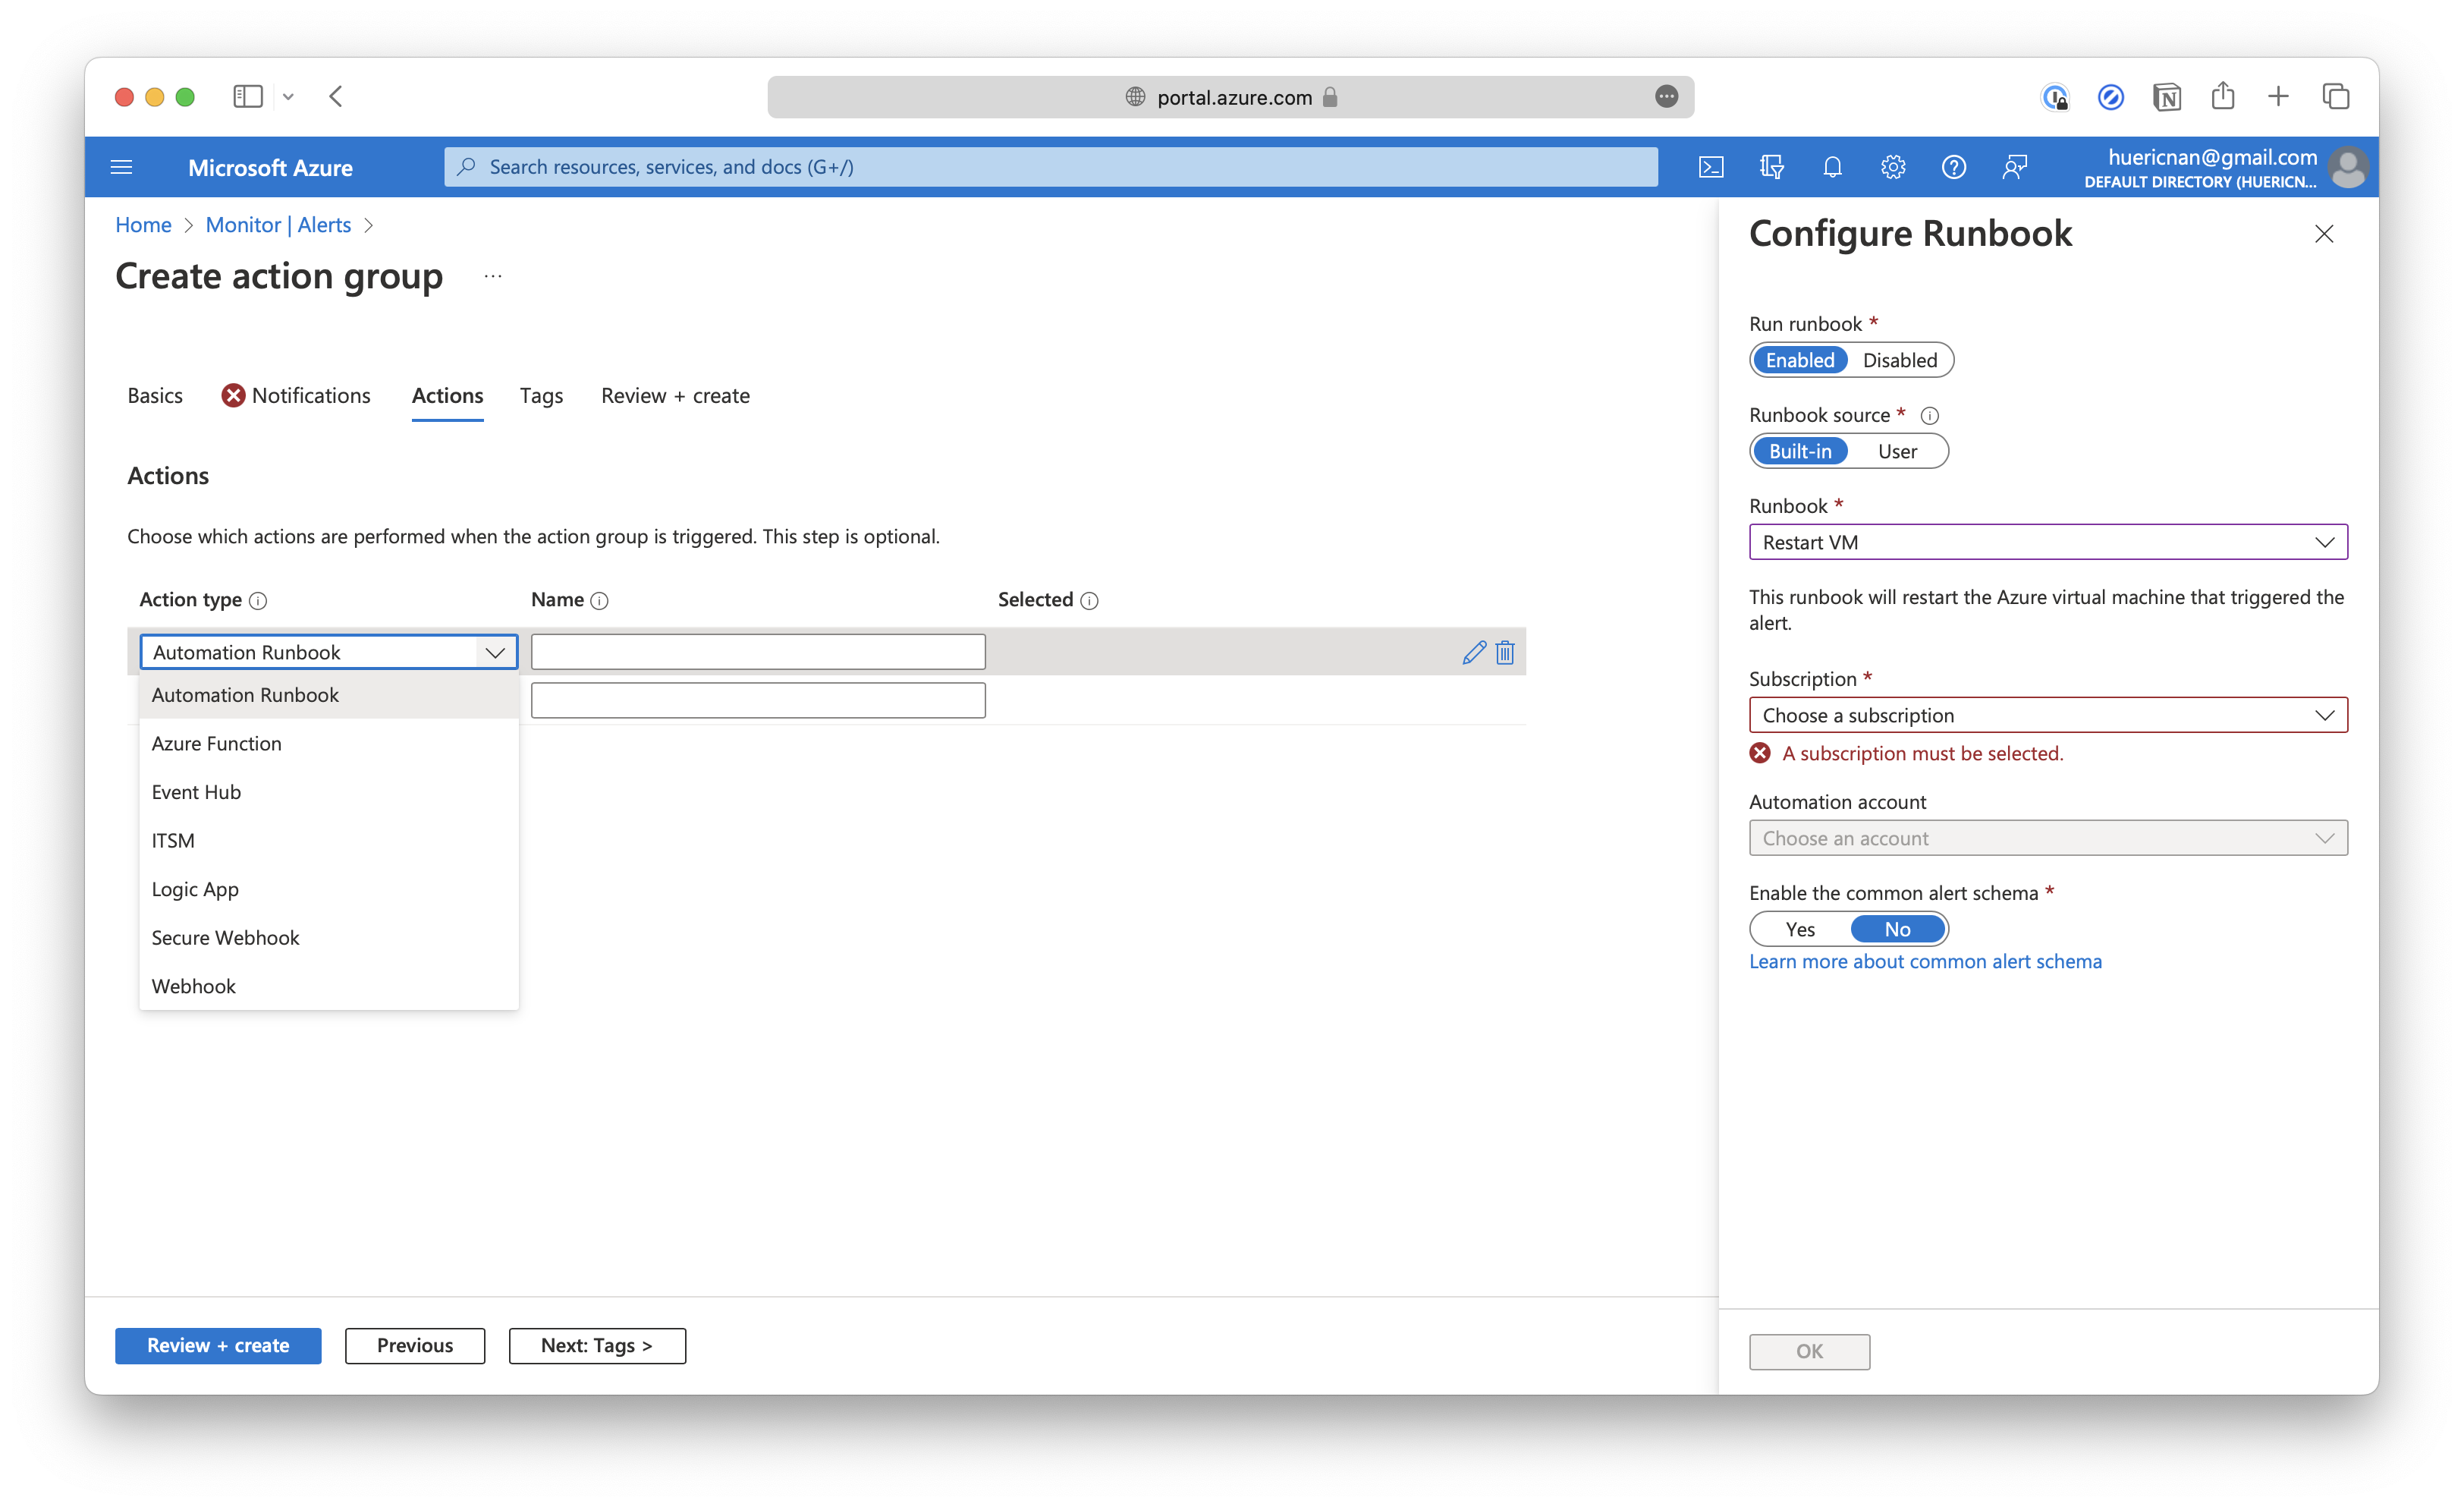
Task: Open Cloud Shell from the top bar
Action: pyautogui.click(x=1711, y=167)
